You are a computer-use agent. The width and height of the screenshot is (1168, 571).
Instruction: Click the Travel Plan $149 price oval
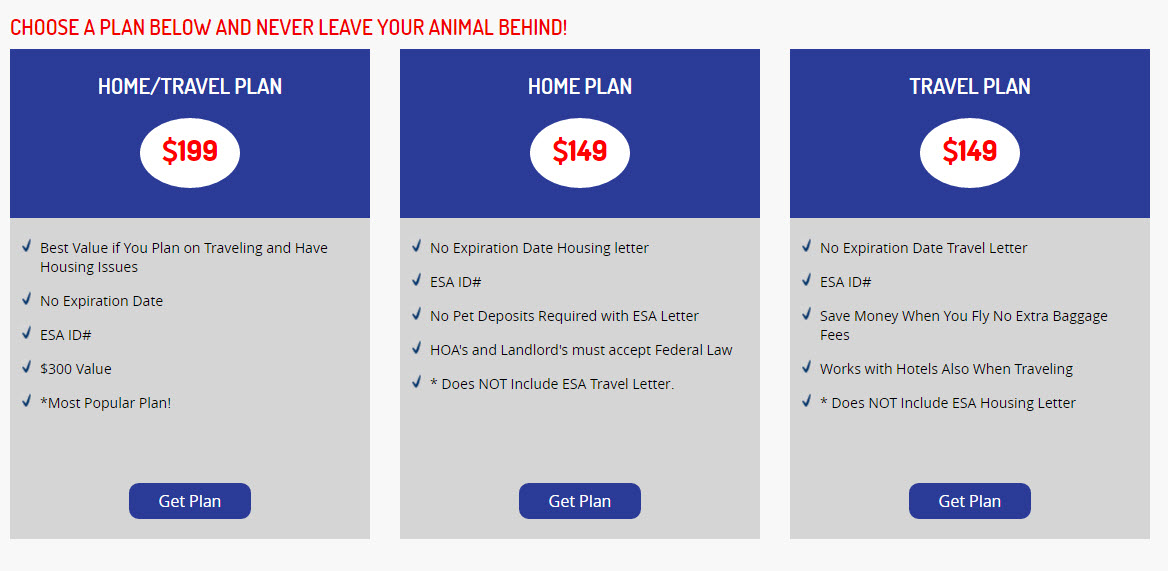click(970, 153)
